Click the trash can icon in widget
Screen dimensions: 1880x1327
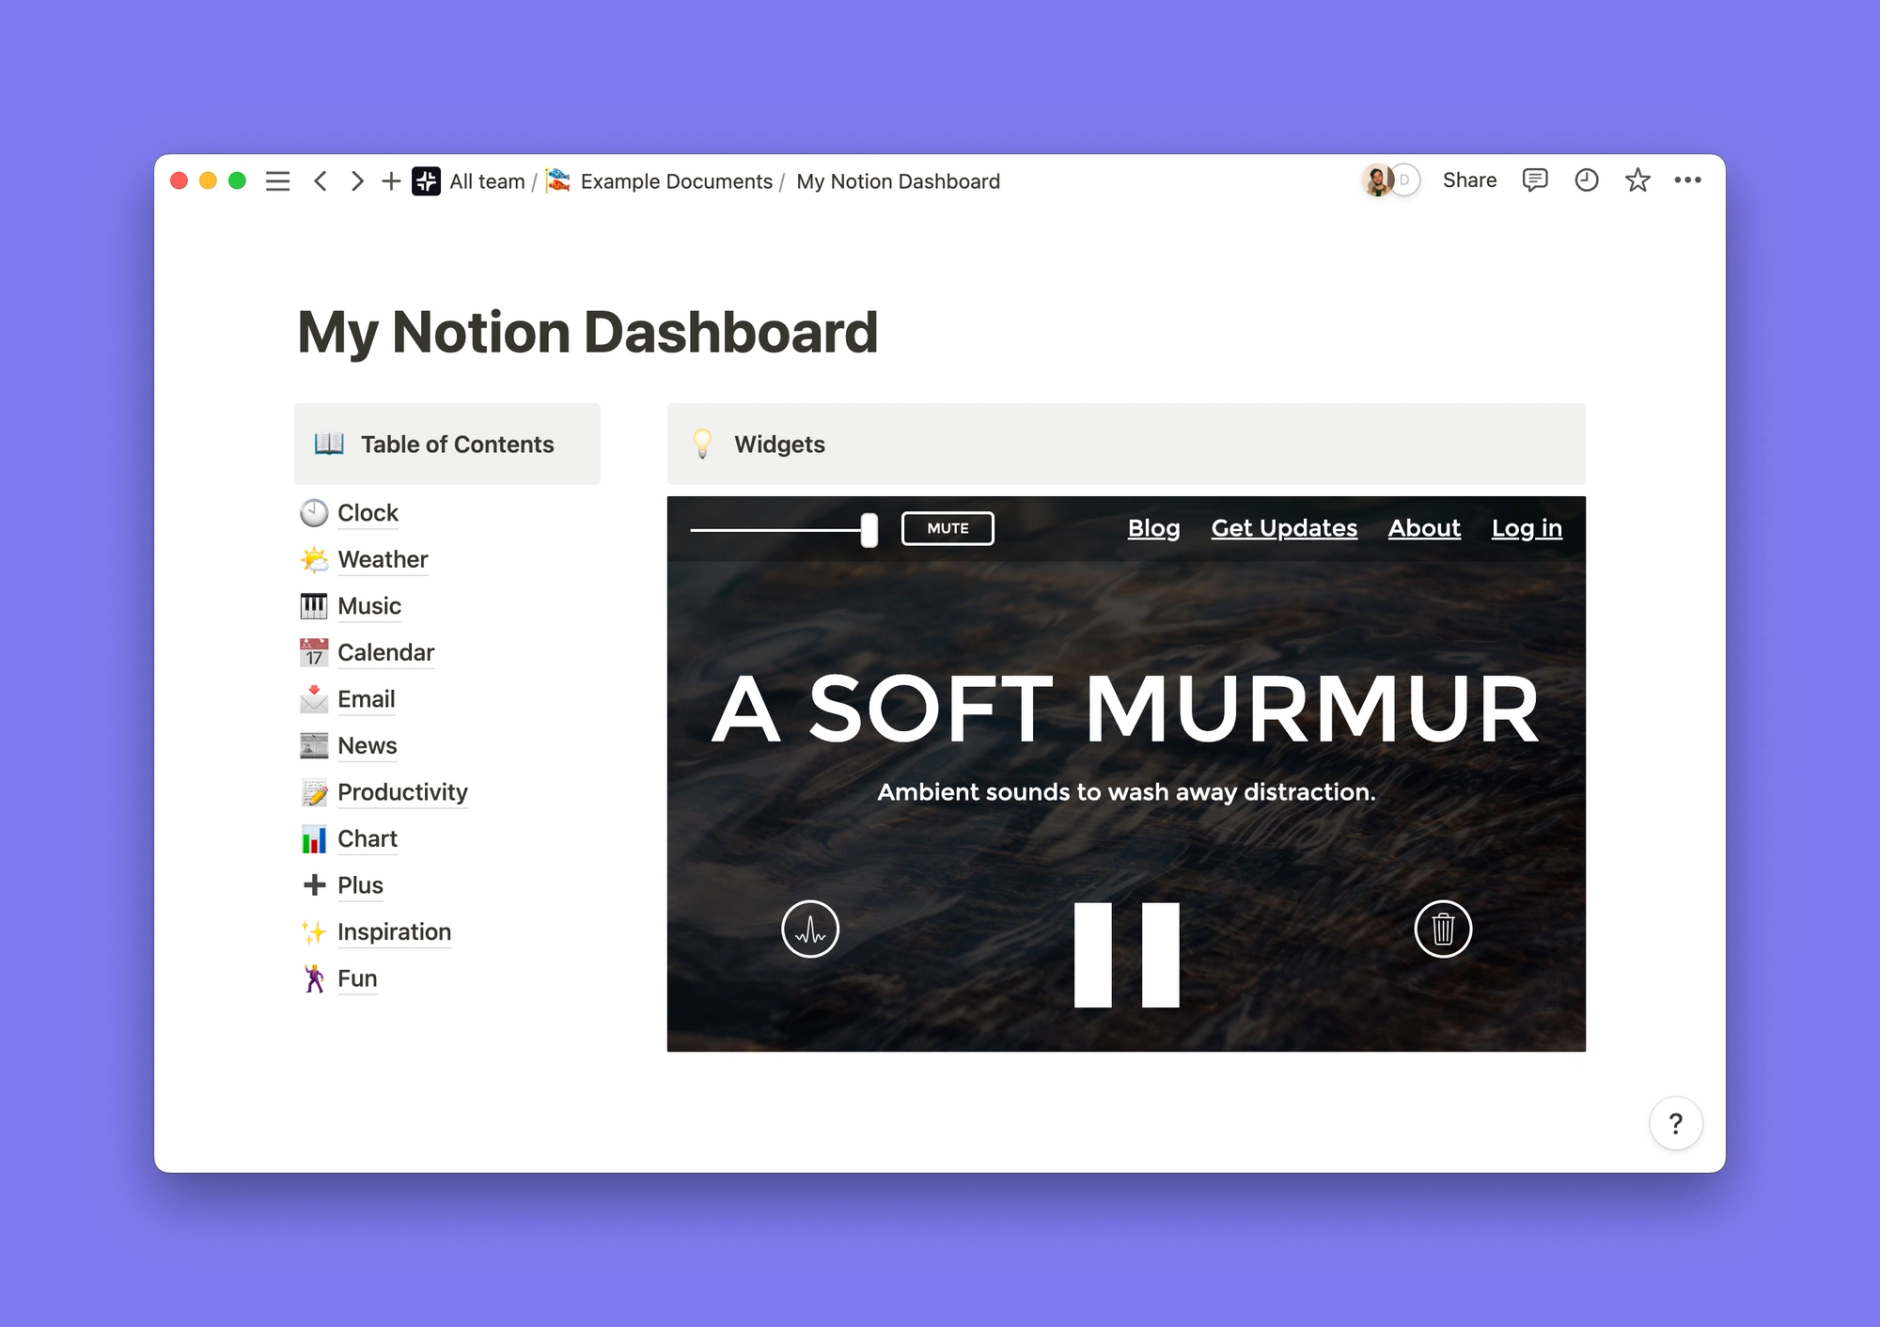click(x=1443, y=929)
